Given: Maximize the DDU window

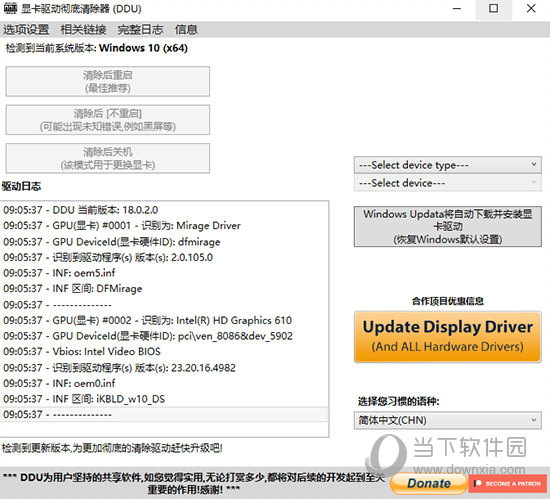Looking at the screenshot, I should 494,8.
